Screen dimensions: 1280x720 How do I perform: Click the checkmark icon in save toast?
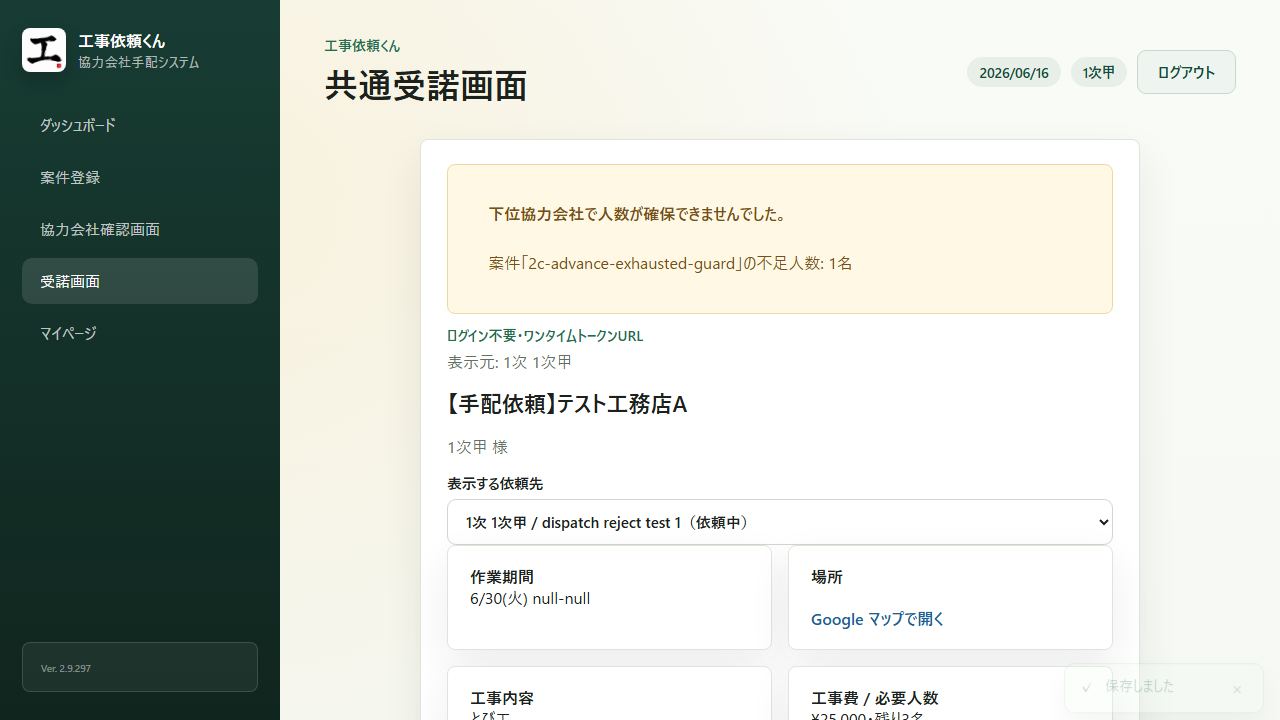pos(1087,687)
